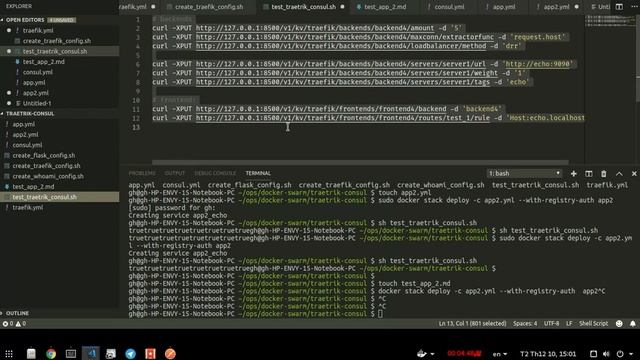Click the terminal prompt input line
The image size is (640, 360).
381,314
